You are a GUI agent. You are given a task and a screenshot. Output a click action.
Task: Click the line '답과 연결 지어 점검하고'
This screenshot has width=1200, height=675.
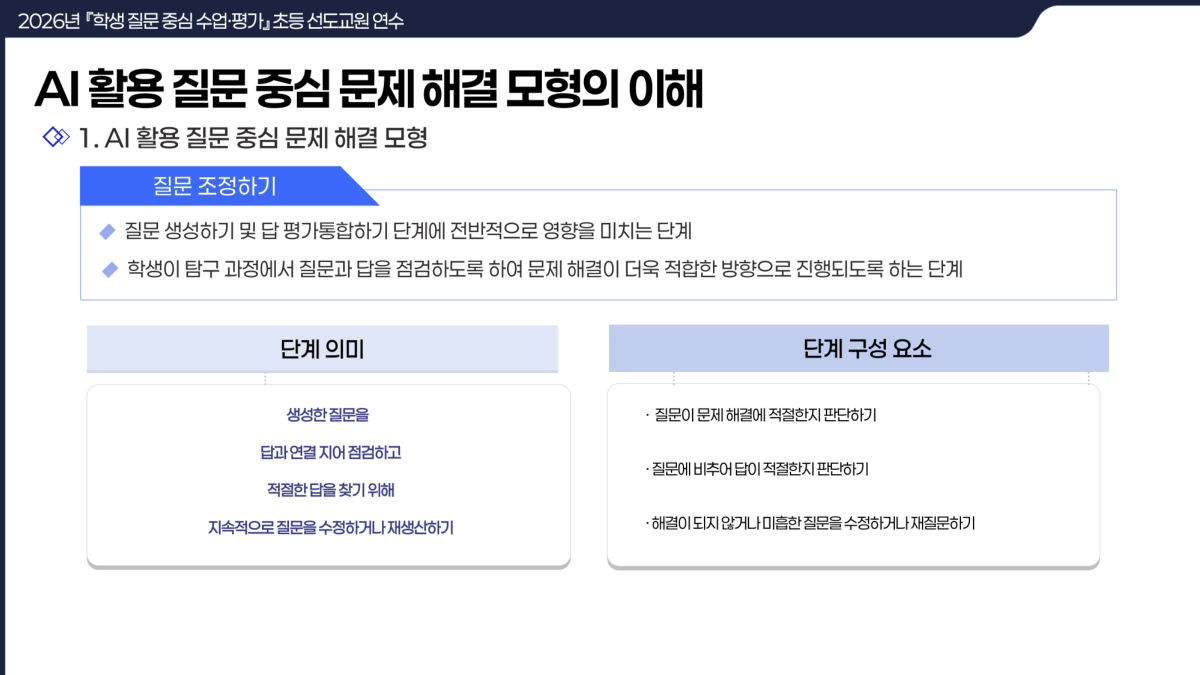pyautogui.click(x=330, y=452)
